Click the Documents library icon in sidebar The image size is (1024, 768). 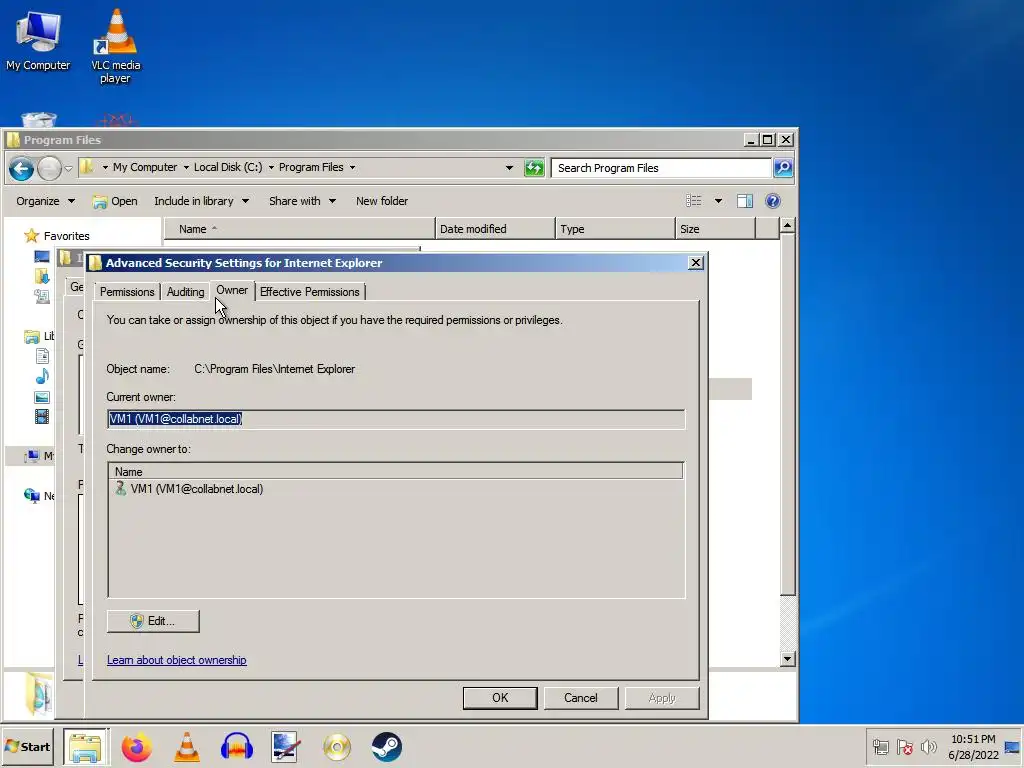pyautogui.click(x=42, y=356)
